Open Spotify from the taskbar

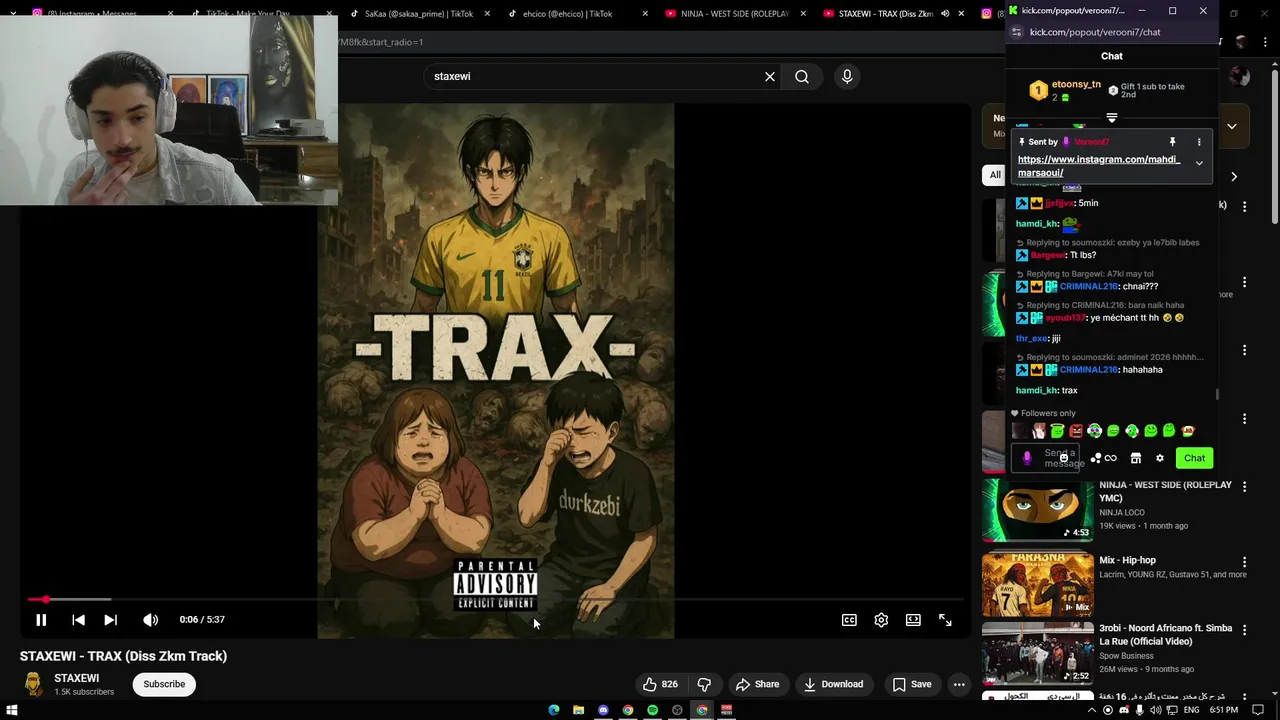tap(652, 710)
